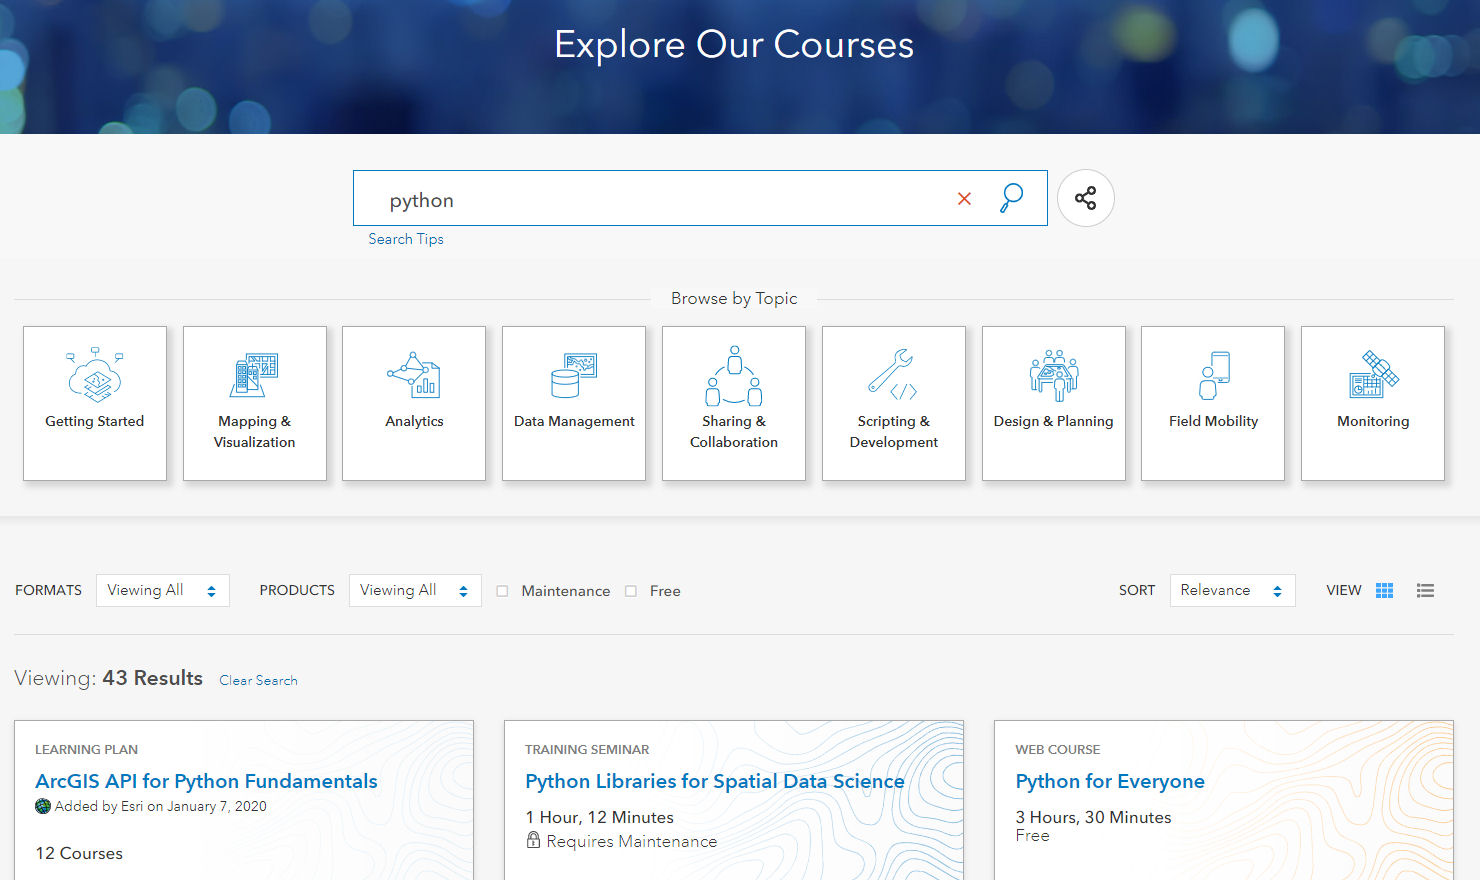Select the Sharing & Collaboration topic

click(x=733, y=403)
